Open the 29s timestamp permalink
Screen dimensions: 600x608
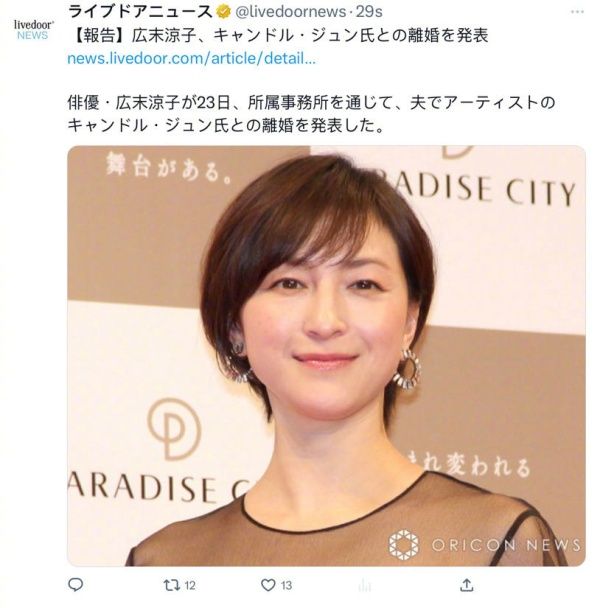point(369,12)
